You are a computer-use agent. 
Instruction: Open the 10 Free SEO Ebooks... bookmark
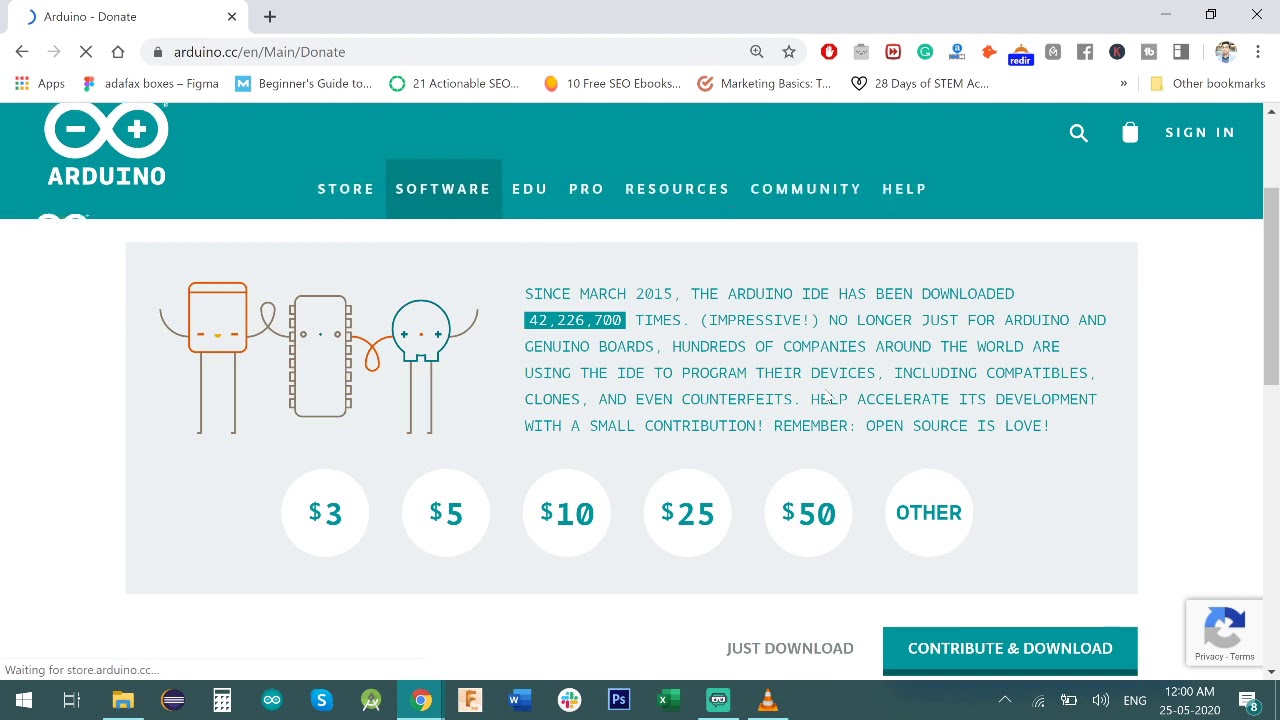tap(612, 84)
